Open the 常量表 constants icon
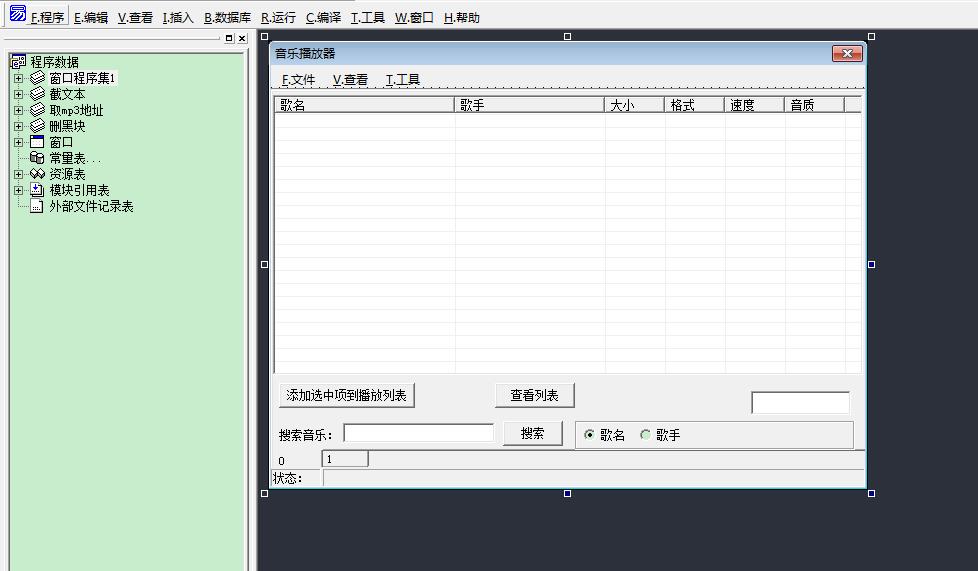The image size is (978, 571). coord(37,158)
